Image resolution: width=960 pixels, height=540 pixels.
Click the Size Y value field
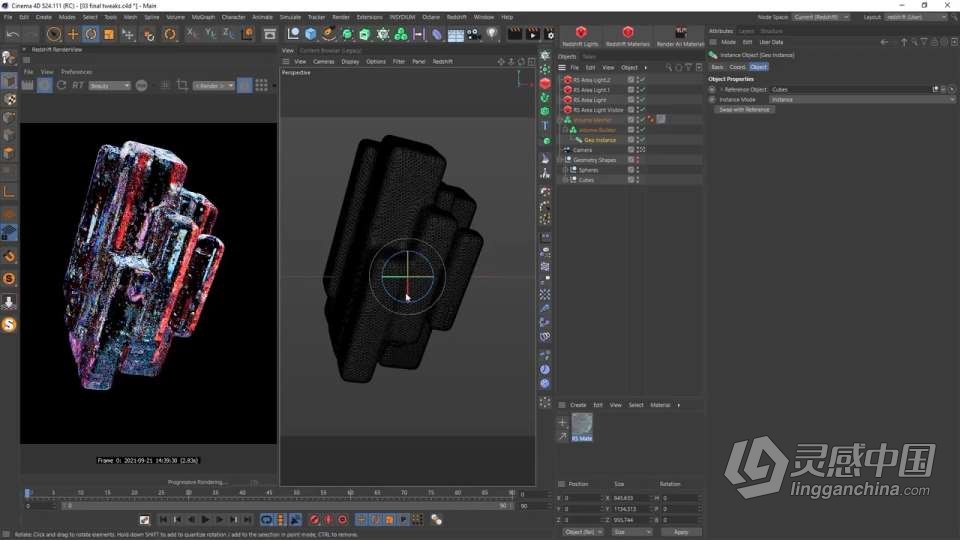pos(630,509)
